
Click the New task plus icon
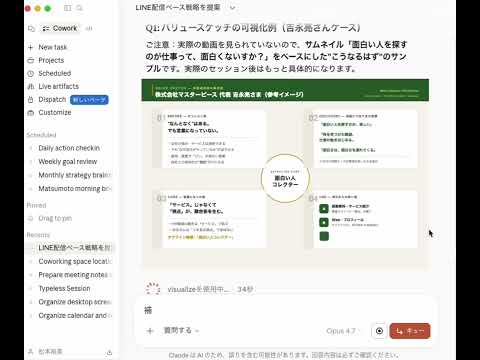tap(31, 48)
